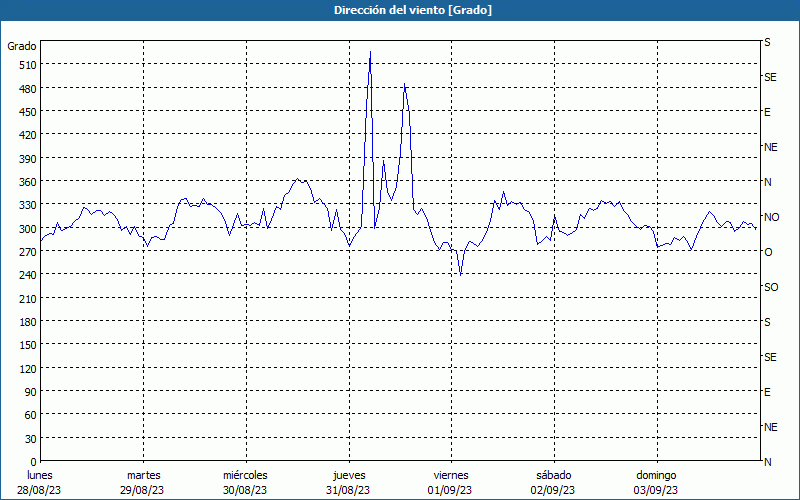This screenshot has width=800, height=500.
Task: Click the tallest wind-direction spike on jueves
Action: [x=370, y=52]
